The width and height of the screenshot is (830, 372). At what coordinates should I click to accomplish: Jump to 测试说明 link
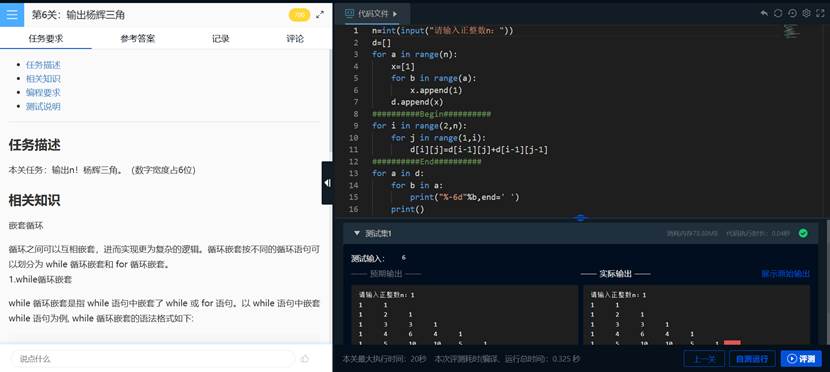43,106
